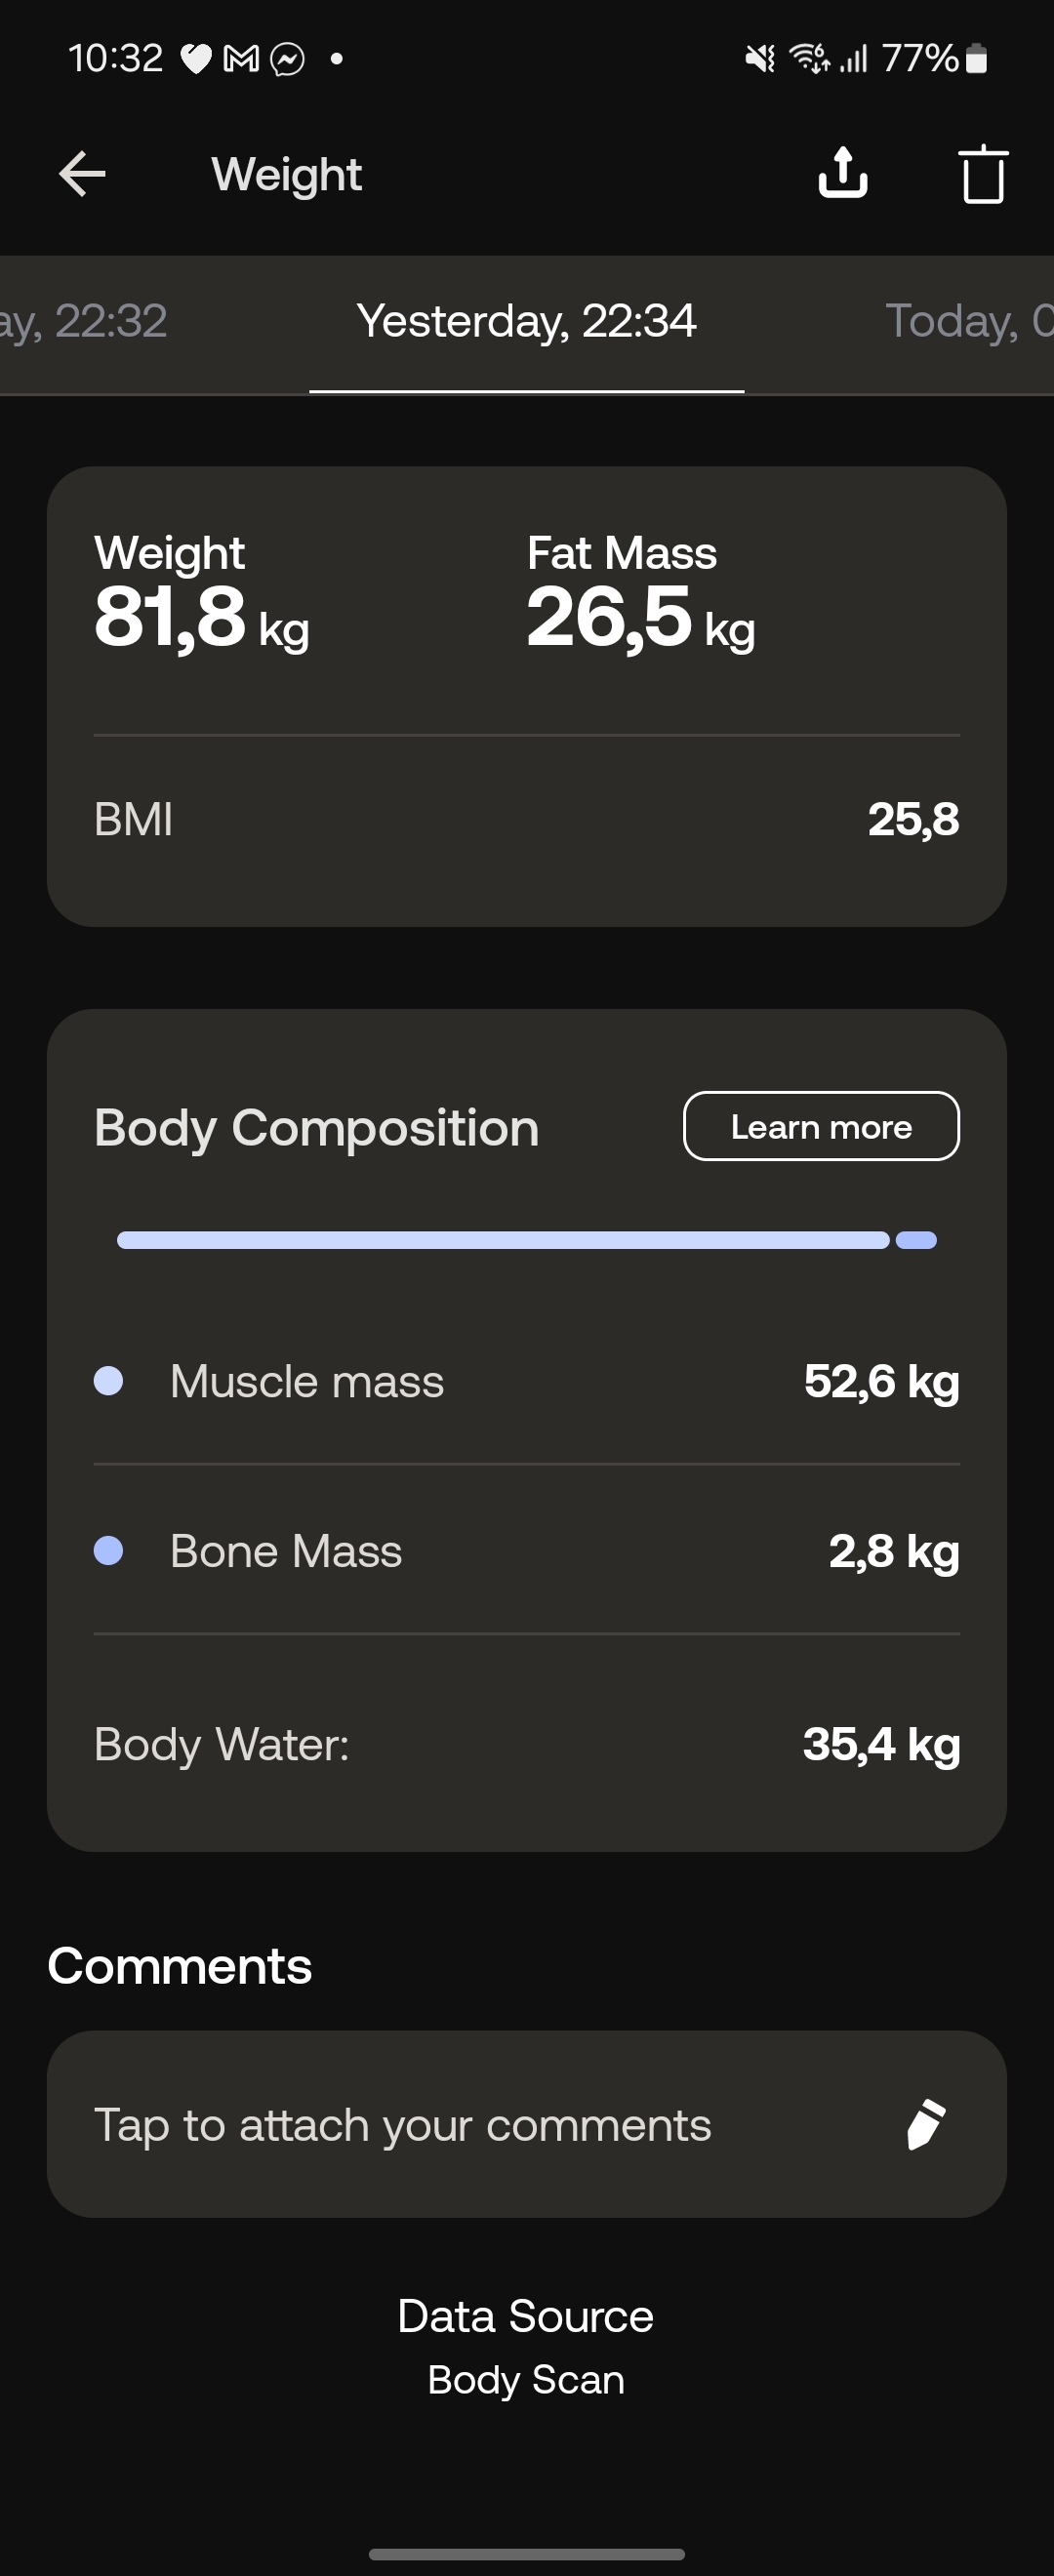Tap the heart notification icon

196,60
